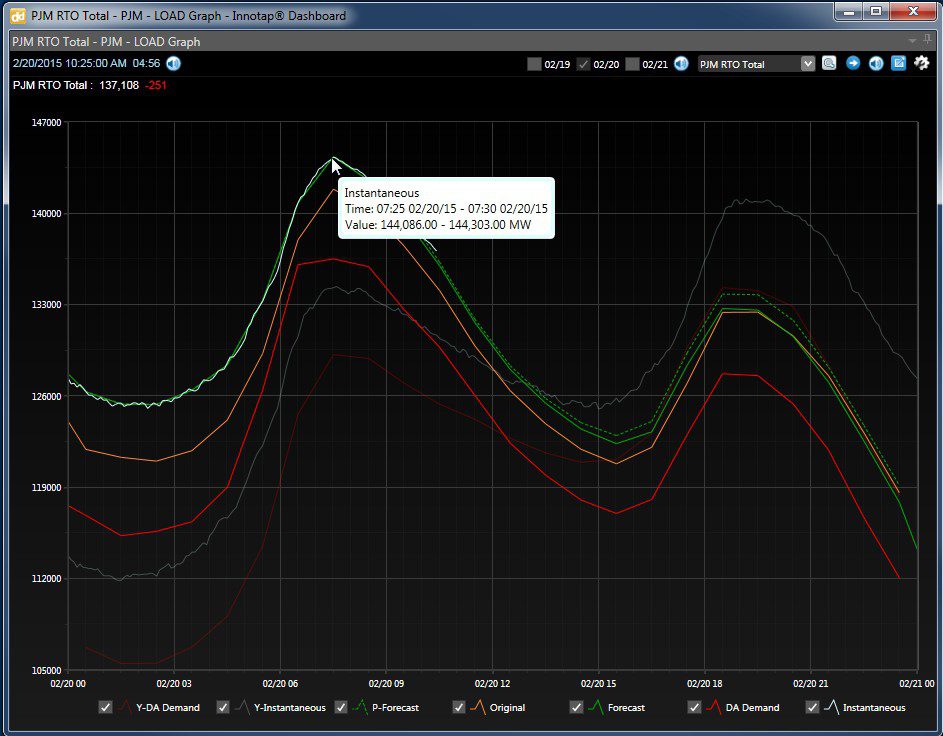Minimize the Innotap Dashboard window
Screen dimensions: 943x736
click(849, 11)
